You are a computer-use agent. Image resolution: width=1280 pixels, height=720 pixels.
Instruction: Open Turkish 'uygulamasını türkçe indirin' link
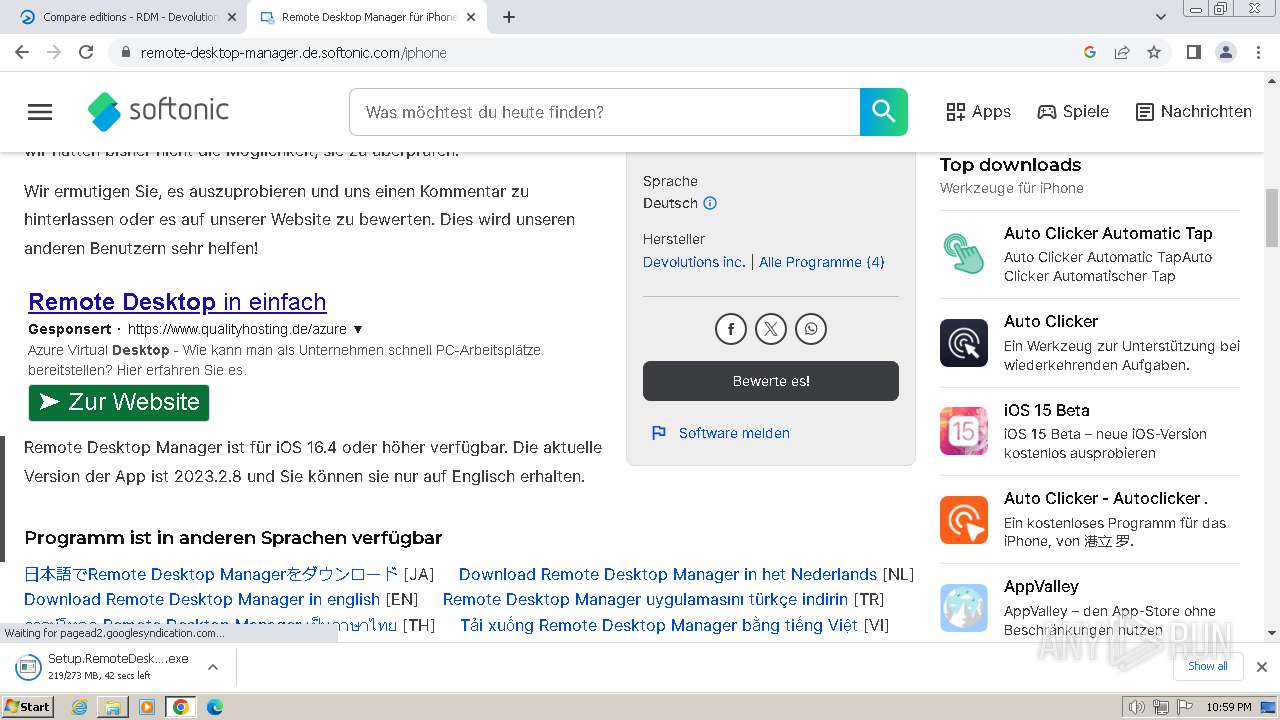point(646,599)
